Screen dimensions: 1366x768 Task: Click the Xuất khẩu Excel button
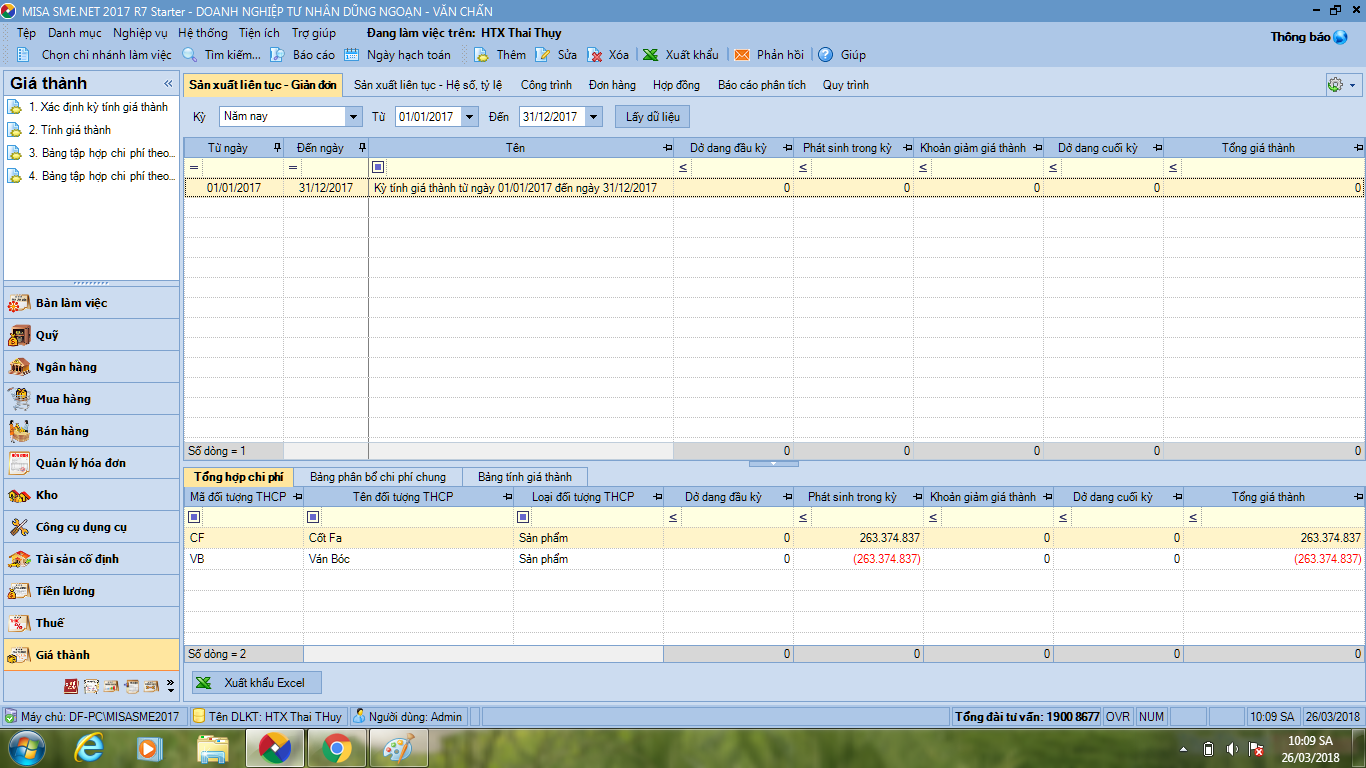(257, 683)
